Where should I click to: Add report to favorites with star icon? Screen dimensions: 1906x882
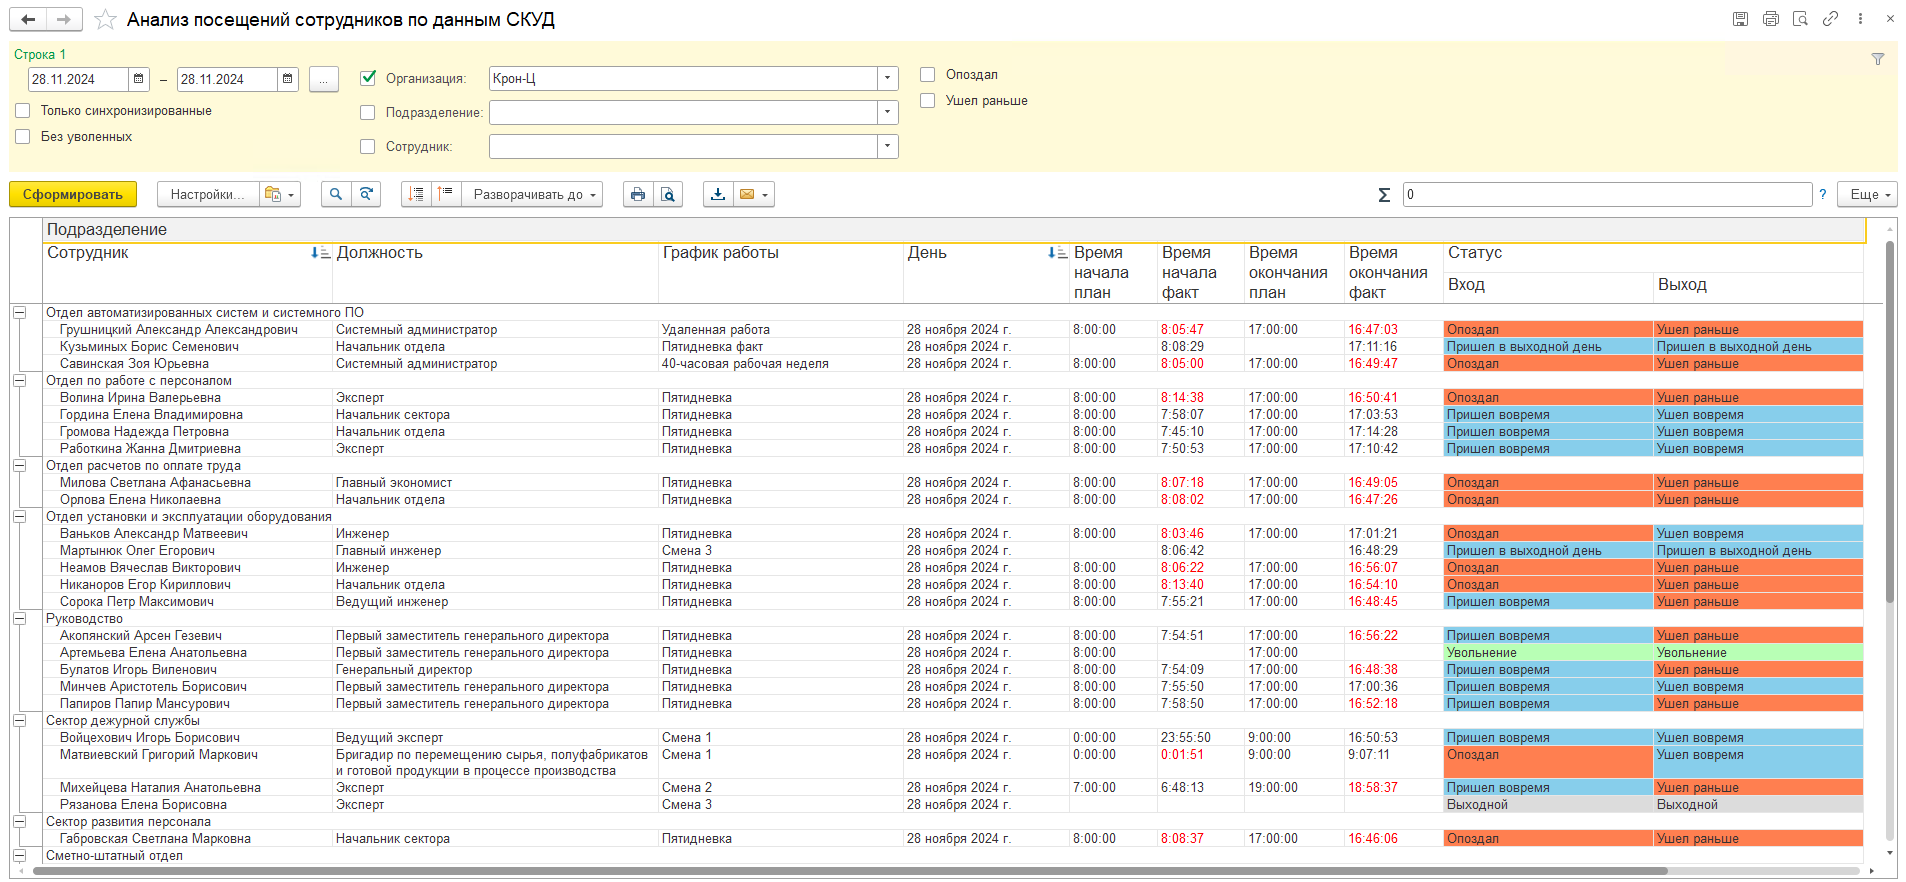tap(105, 20)
